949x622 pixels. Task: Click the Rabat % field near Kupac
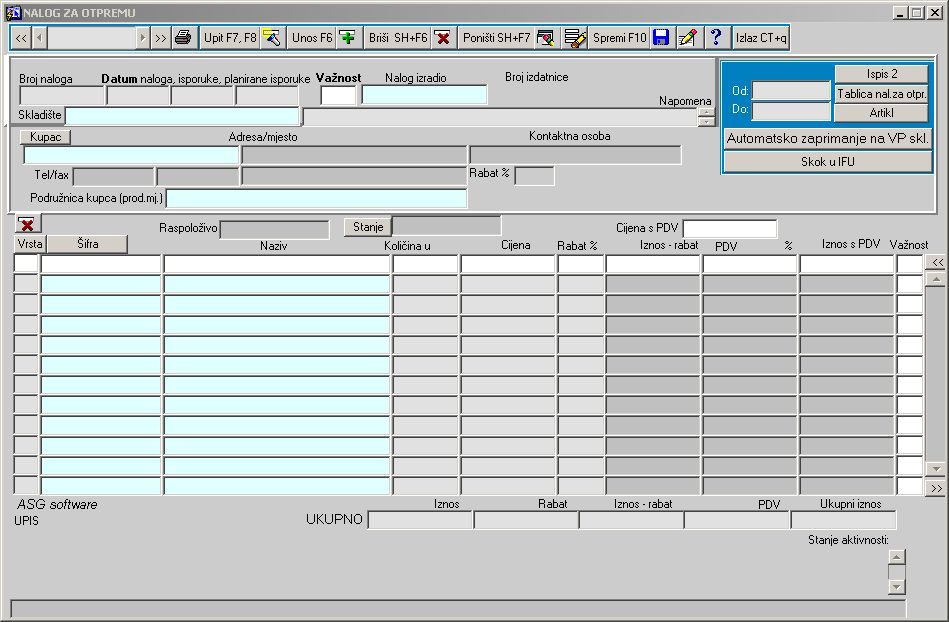(x=534, y=176)
